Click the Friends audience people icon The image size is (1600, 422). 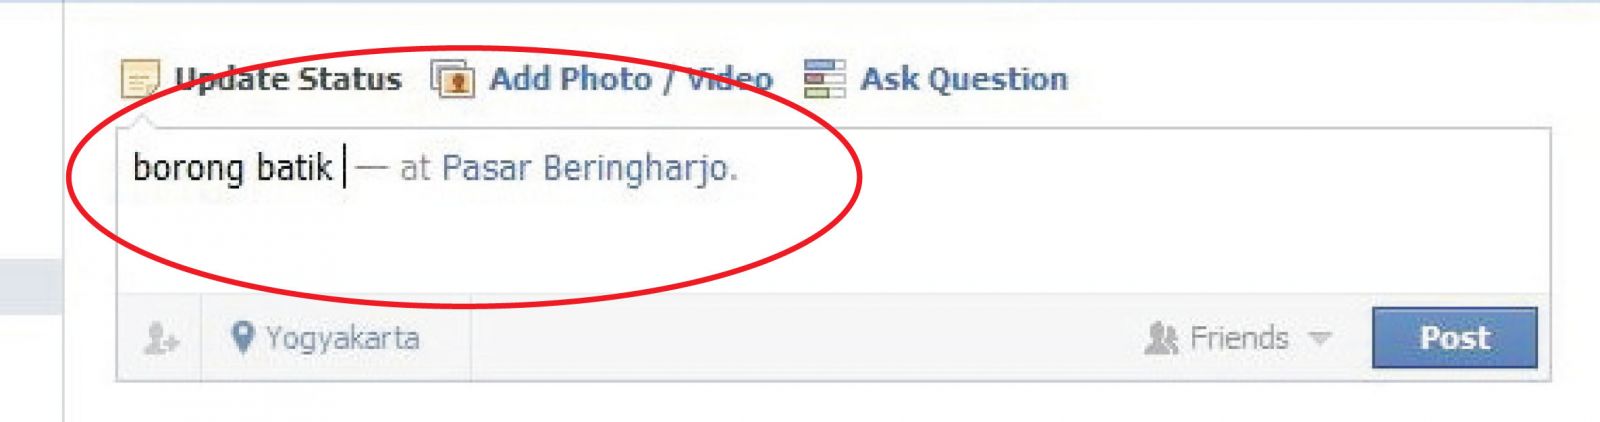(1160, 338)
